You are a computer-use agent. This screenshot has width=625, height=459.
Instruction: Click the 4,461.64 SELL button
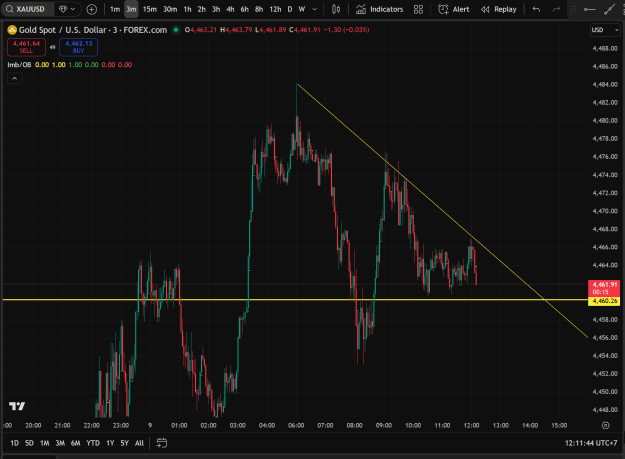pyautogui.click(x=26, y=47)
